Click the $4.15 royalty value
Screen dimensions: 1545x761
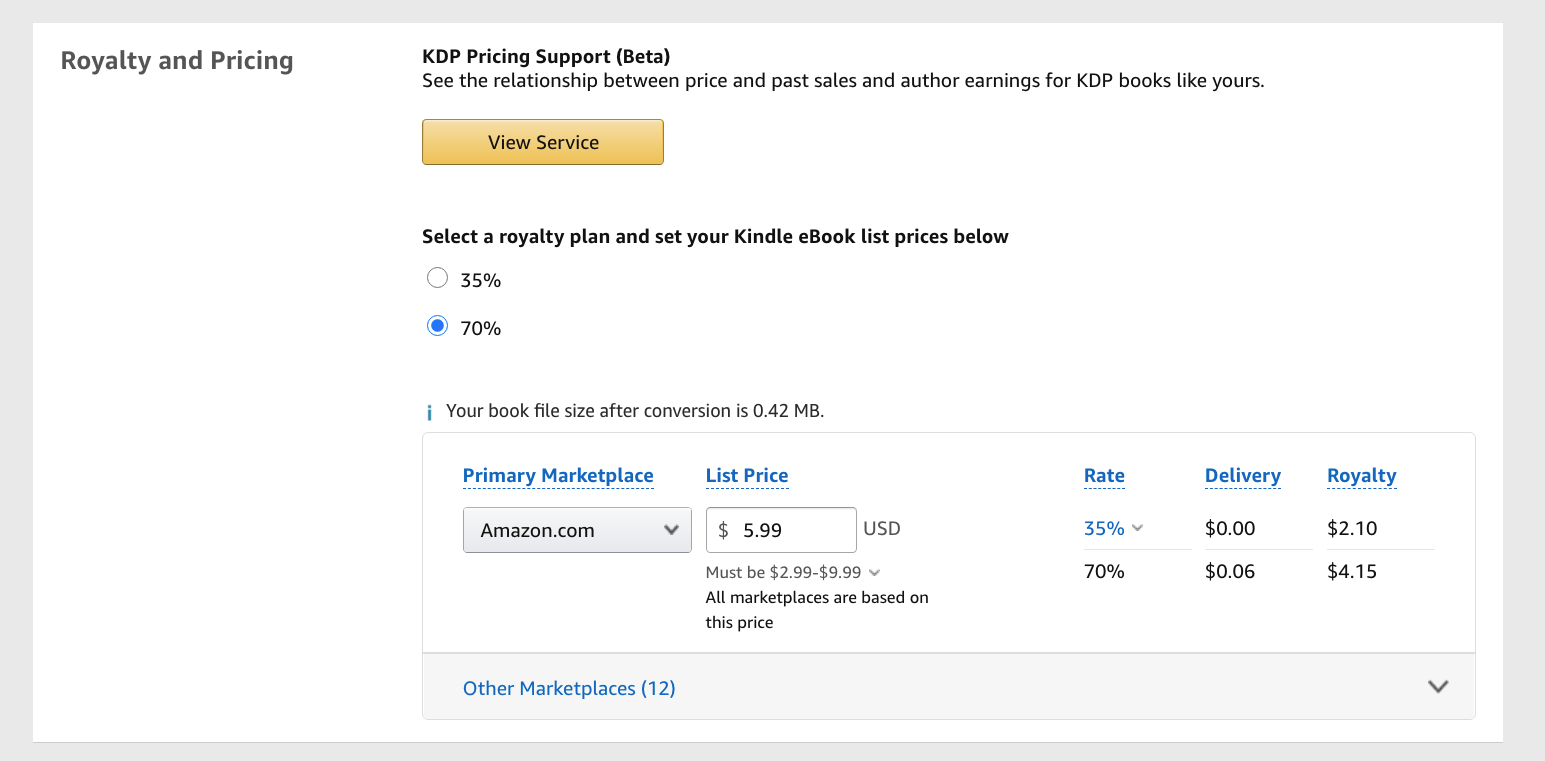pos(1352,571)
